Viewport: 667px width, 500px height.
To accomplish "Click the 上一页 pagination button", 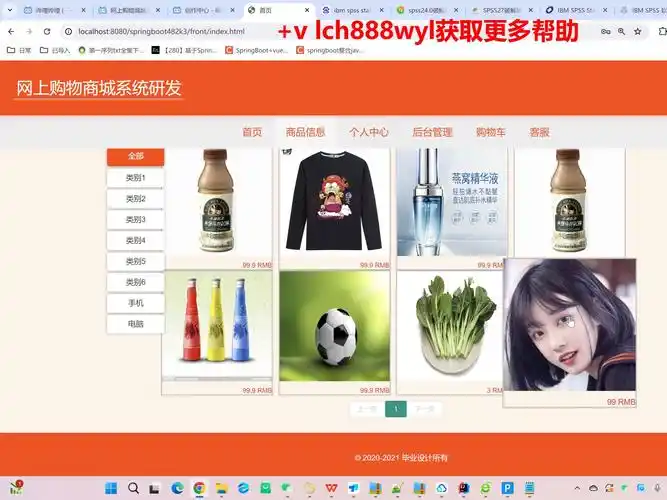I will click(x=367, y=409).
